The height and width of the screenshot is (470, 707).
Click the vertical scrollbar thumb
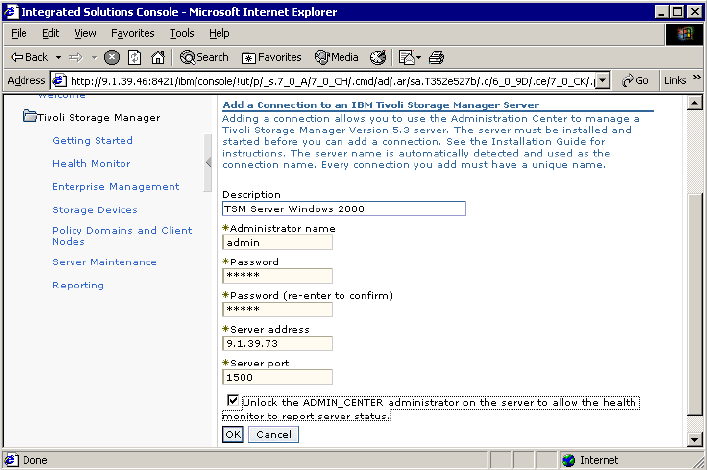pos(694,304)
